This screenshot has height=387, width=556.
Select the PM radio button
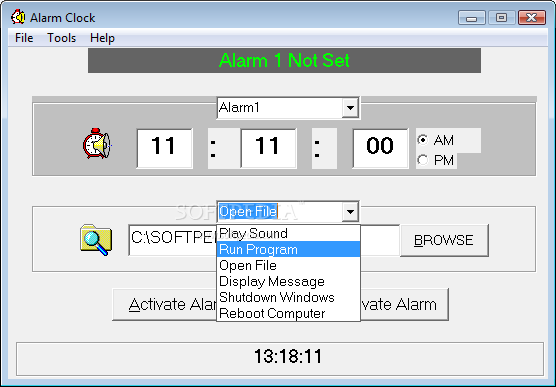click(x=423, y=160)
